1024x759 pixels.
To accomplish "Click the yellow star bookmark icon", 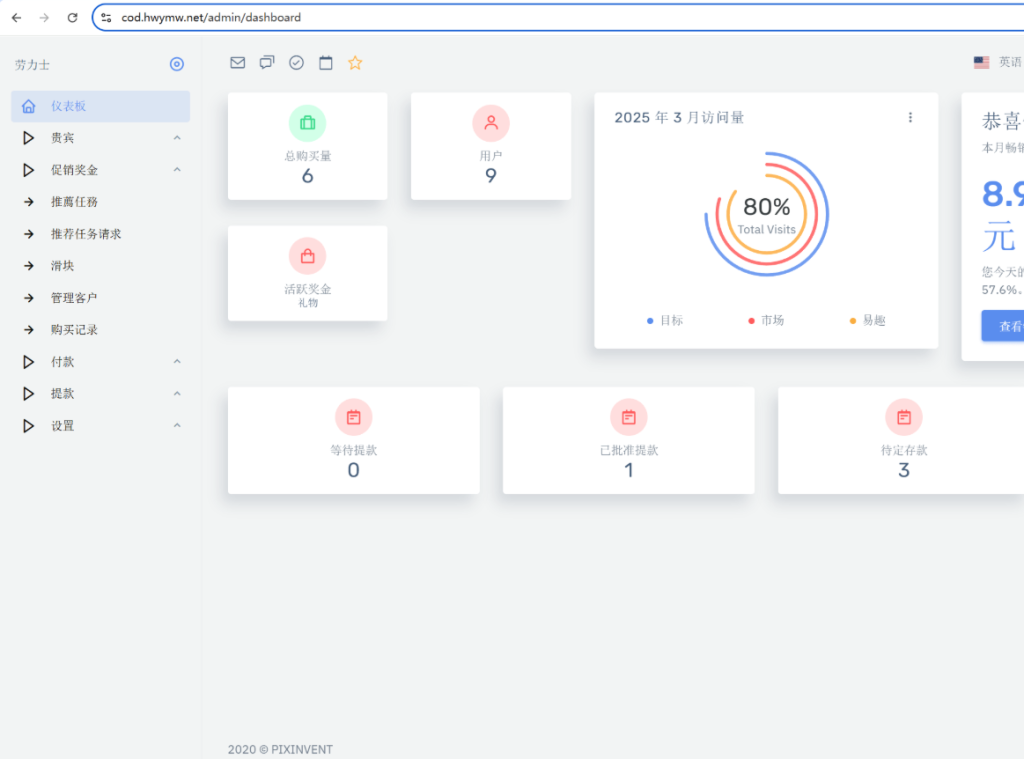I will [355, 63].
